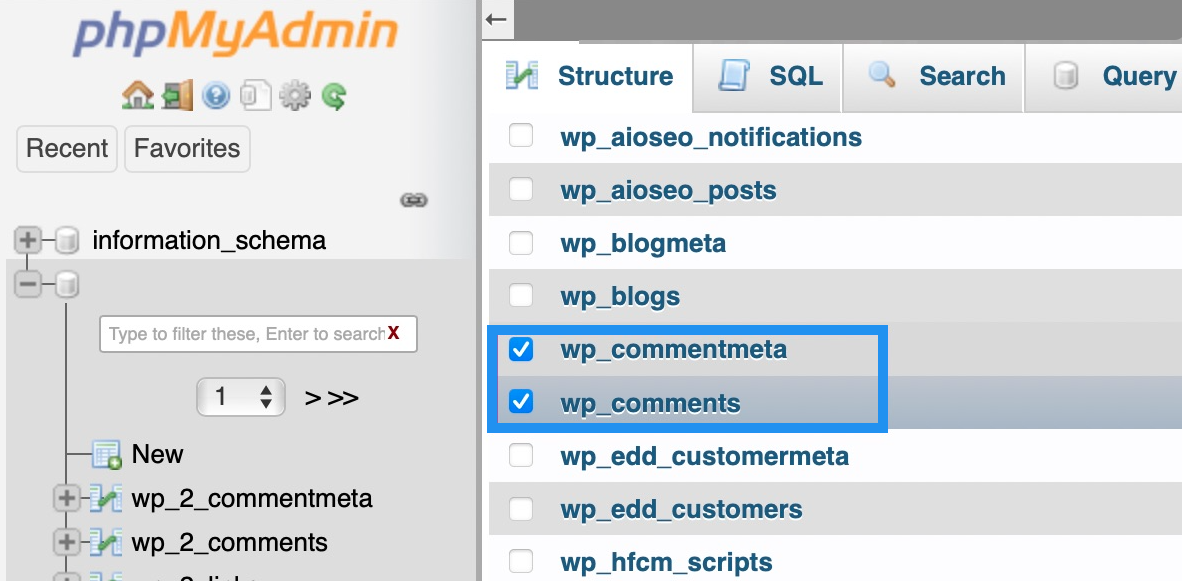This screenshot has width=1182, height=581.
Task: Open the page number dropdown showing 1
Action: (x=240, y=397)
